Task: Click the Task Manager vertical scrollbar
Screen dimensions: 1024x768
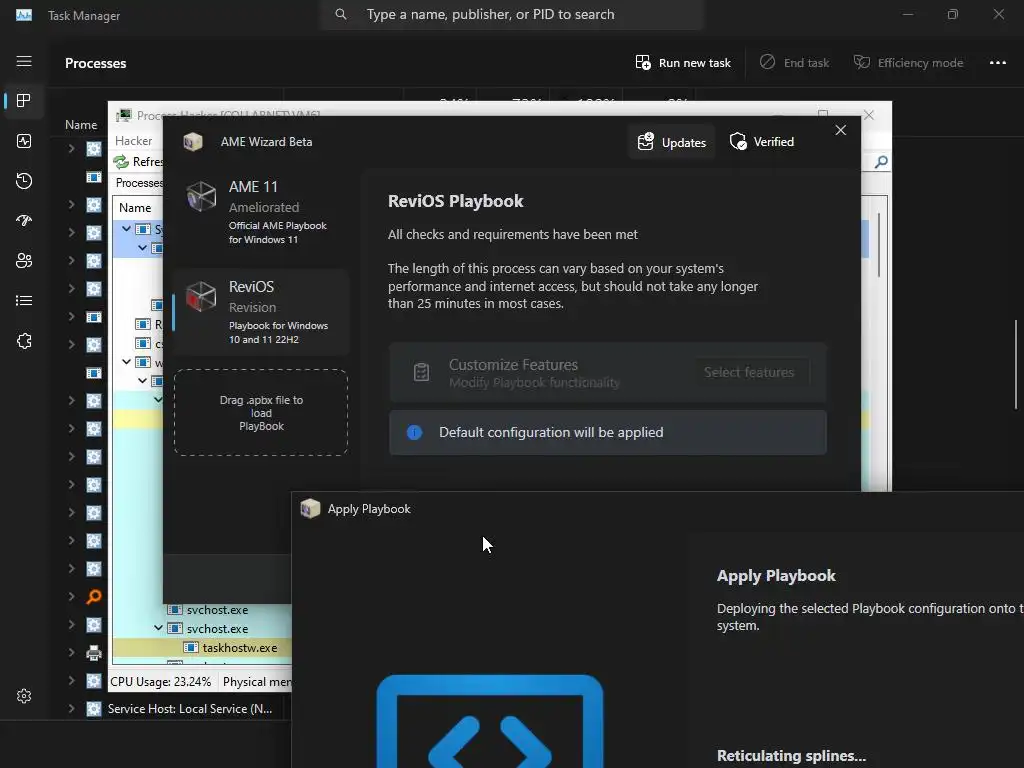Action: click(x=1016, y=364)
